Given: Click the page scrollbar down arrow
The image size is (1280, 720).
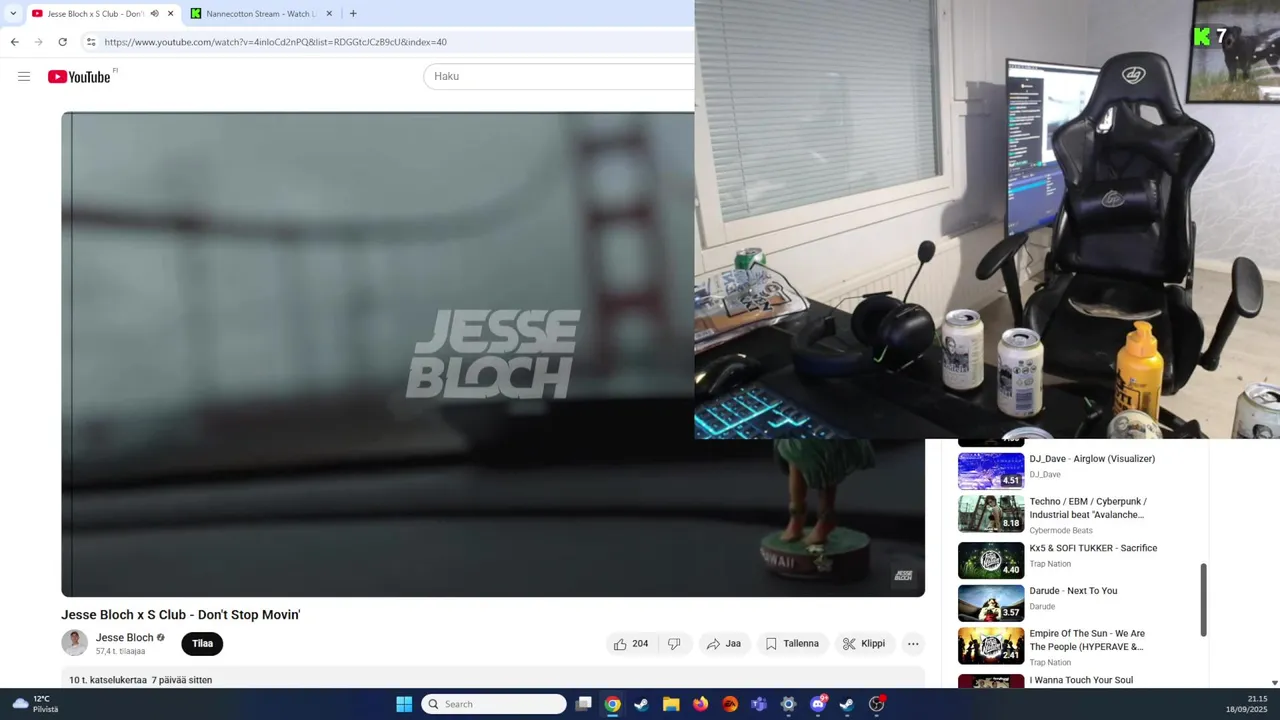Looking at the screenshot, I should coord(1274,682).
